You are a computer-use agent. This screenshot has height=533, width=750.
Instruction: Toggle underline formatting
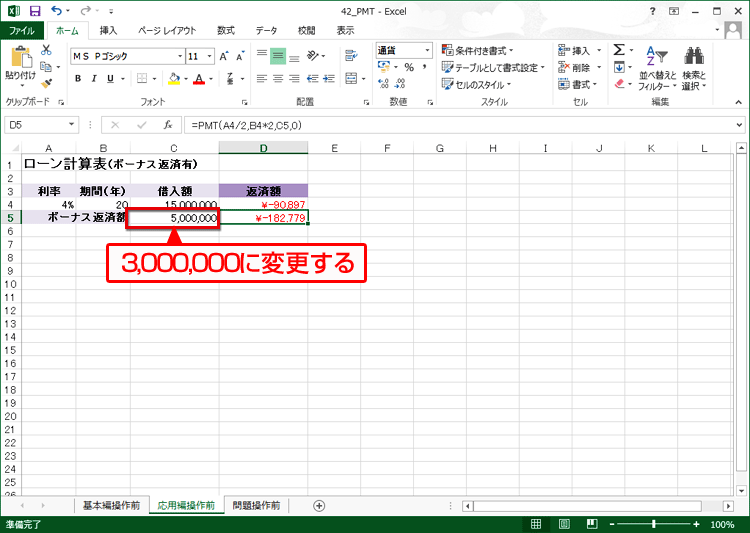click(x=110, y=78)
